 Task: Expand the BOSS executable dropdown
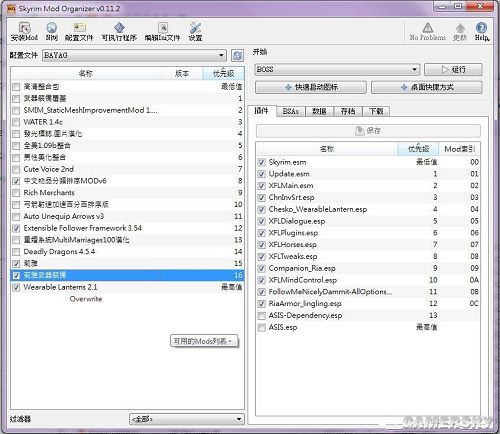coord(337,69)
